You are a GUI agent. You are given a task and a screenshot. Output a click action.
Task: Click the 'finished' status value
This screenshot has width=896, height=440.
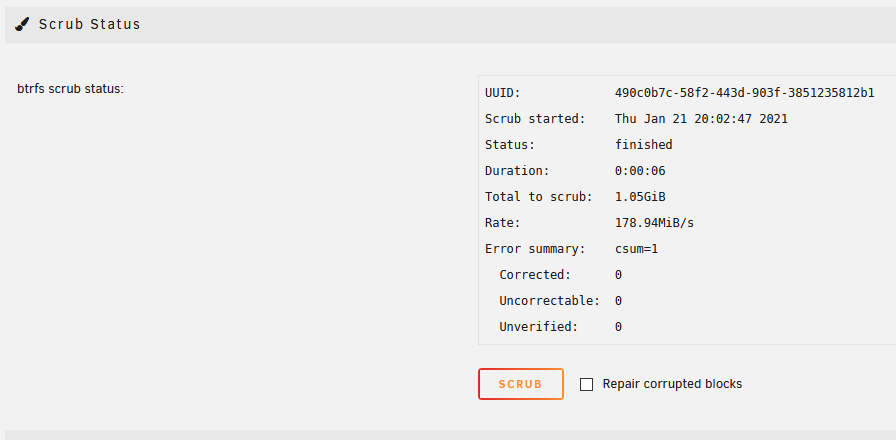(643, 145)
